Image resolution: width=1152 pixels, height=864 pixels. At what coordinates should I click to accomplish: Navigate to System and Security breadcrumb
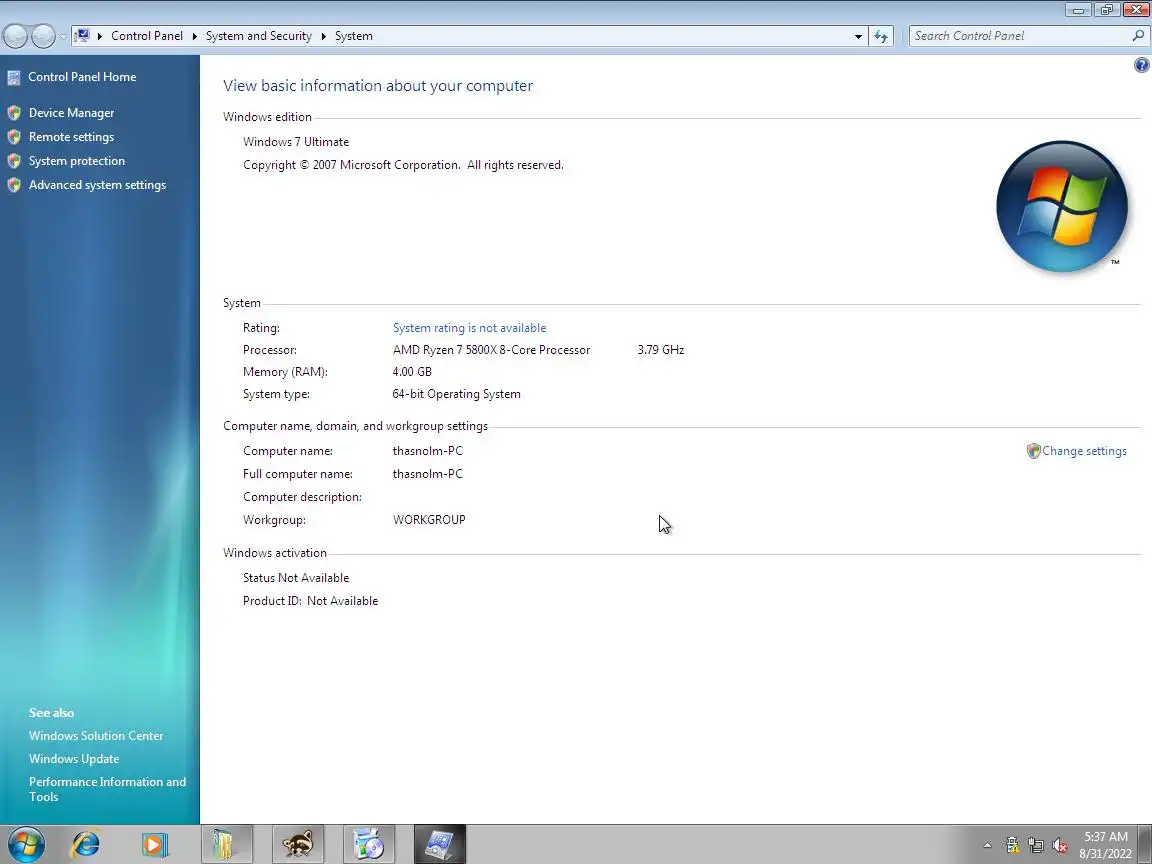coord(259,36)
